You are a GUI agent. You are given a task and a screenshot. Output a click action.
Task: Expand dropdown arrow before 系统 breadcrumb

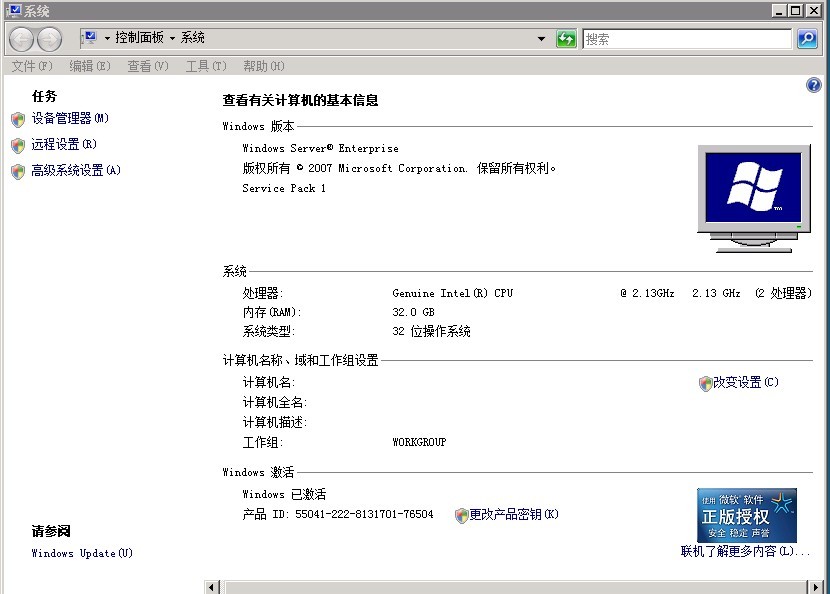click(173, 38)
